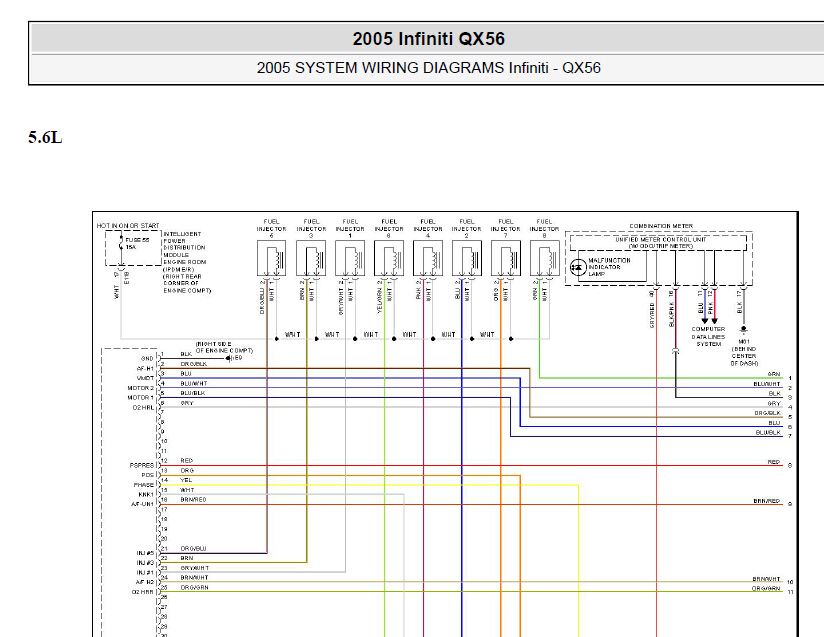Click the Fuel Injector 4 coil symbol
The image size is (824, 637).
[428, 258]
